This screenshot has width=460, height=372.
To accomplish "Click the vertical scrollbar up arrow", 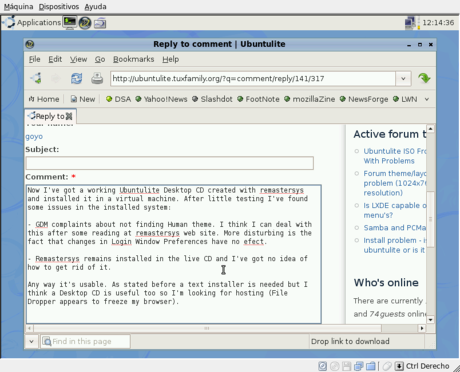I will tap(430, 129).
